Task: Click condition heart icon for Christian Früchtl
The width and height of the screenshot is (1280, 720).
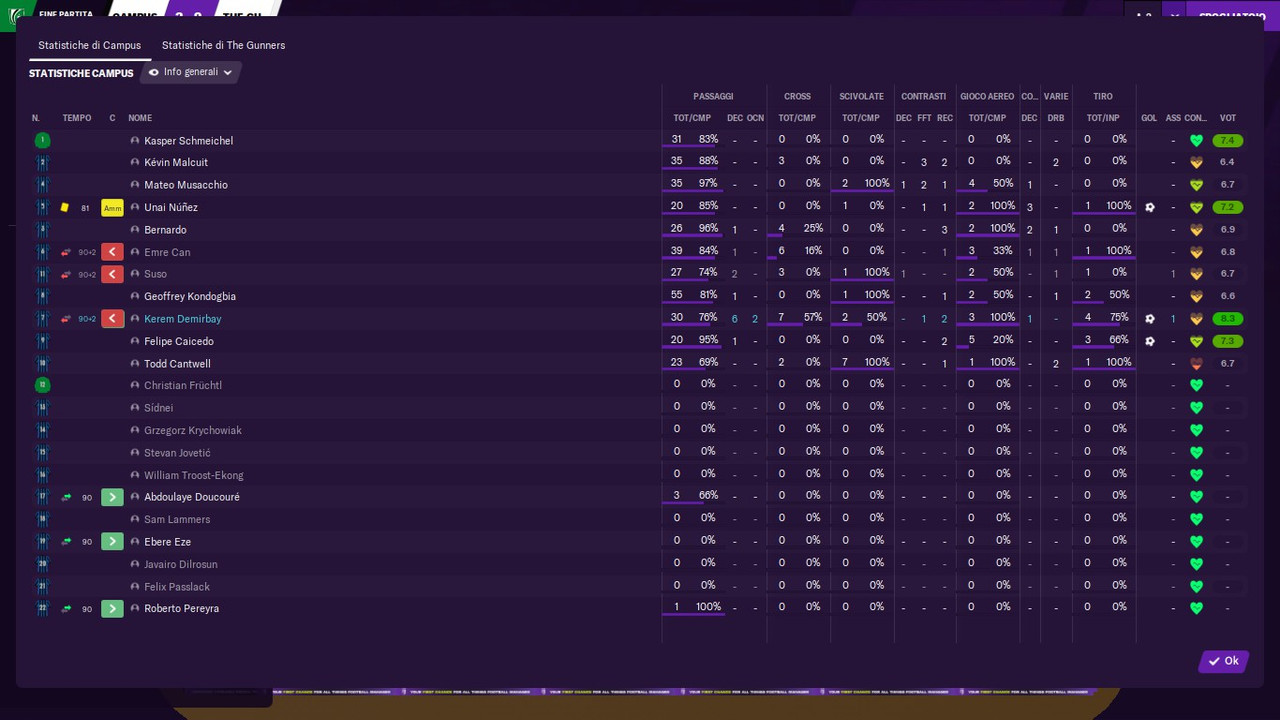Action: (x=1196, y=386)
